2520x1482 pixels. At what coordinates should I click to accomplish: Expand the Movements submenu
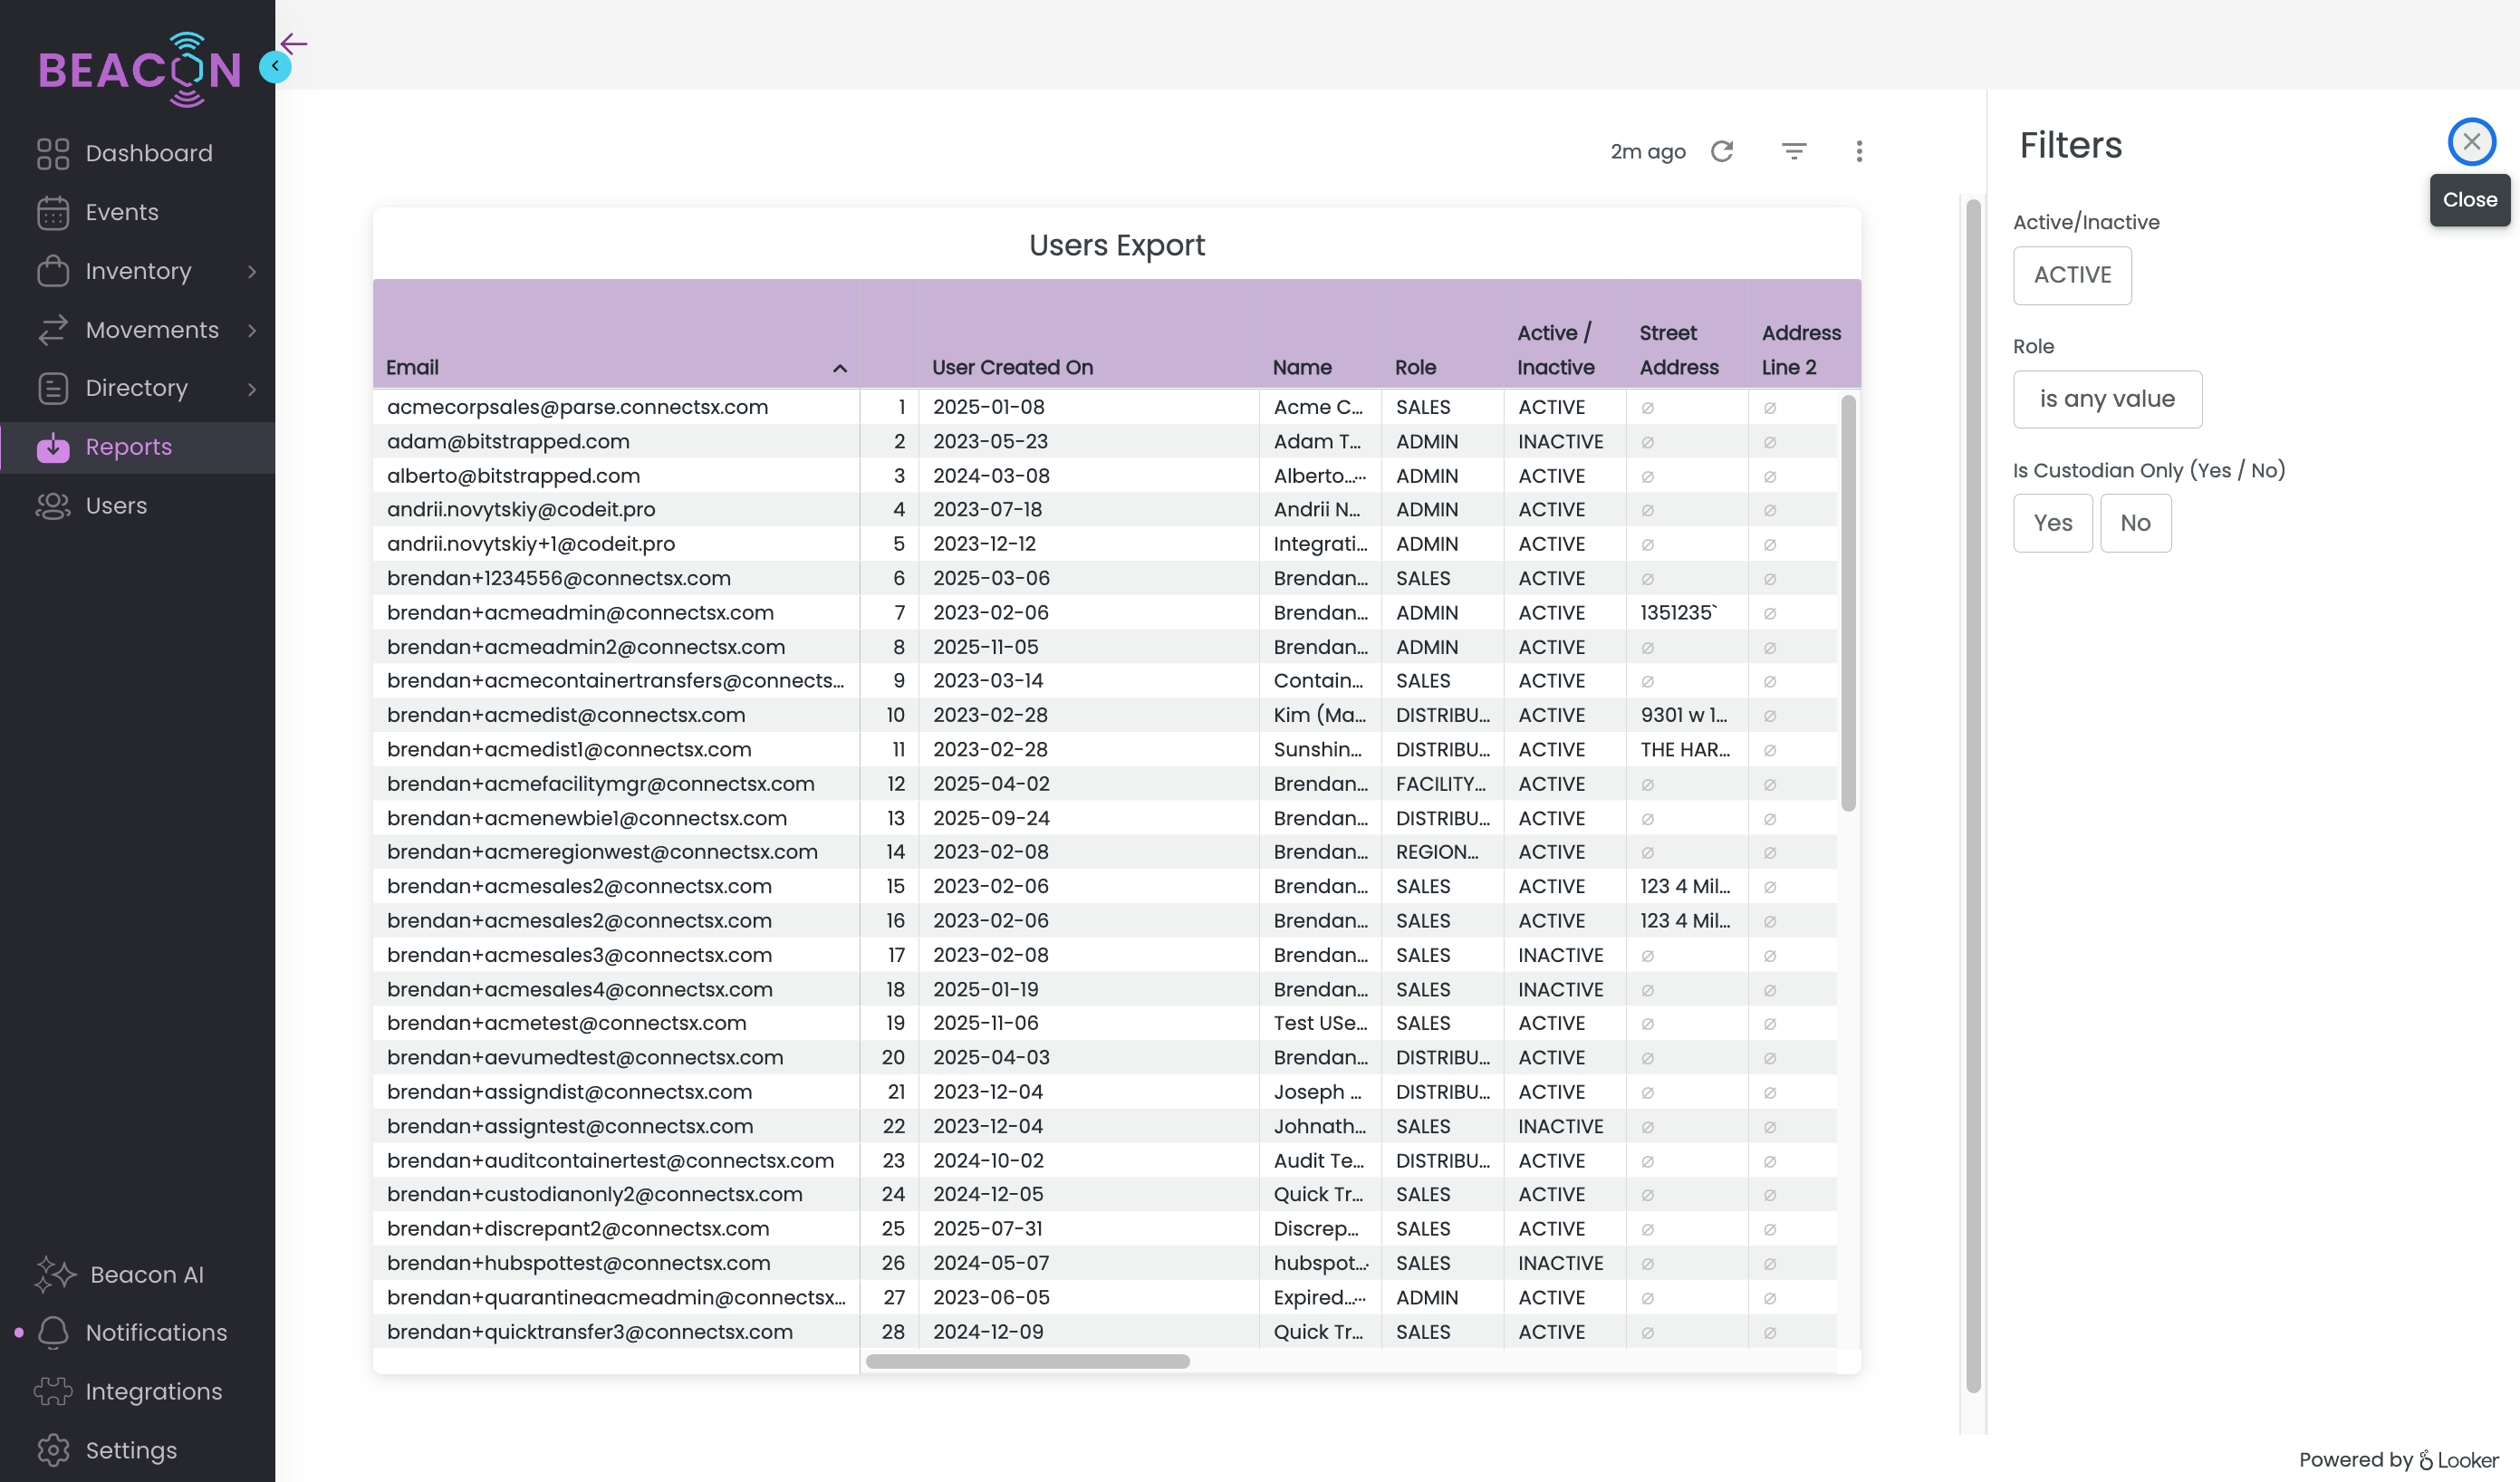click(x=251, y=330)
